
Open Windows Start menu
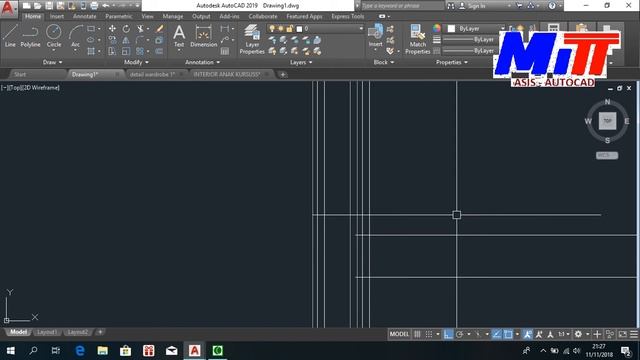click(x=11, y=351)
